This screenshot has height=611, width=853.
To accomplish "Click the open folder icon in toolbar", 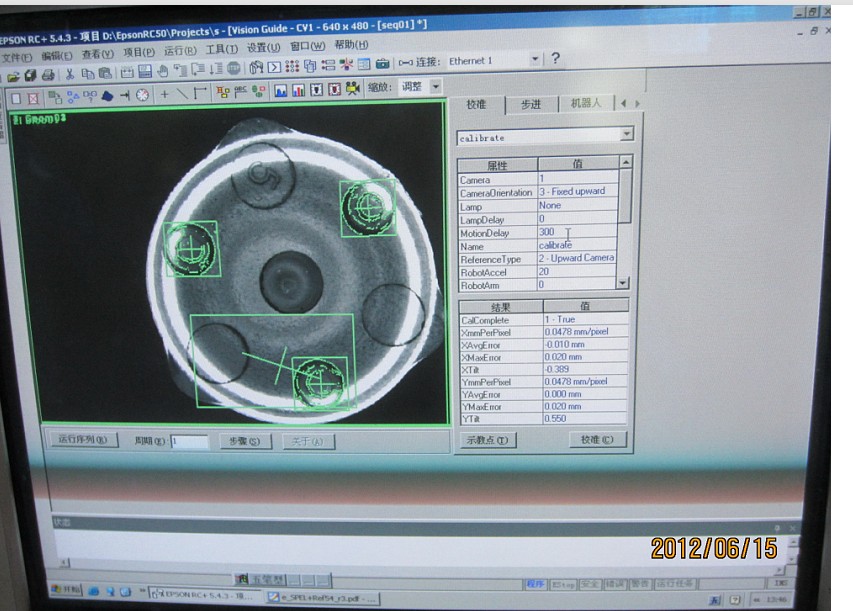I will pyautogui.click(x=14, y=76).
